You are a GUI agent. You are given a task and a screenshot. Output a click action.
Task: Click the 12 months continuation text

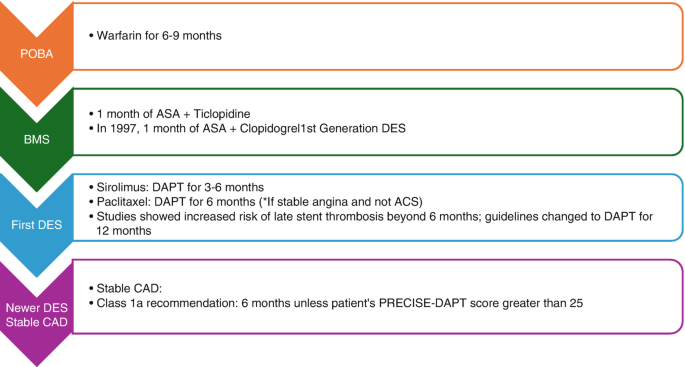pyautogui.click(x=124, y=231)
